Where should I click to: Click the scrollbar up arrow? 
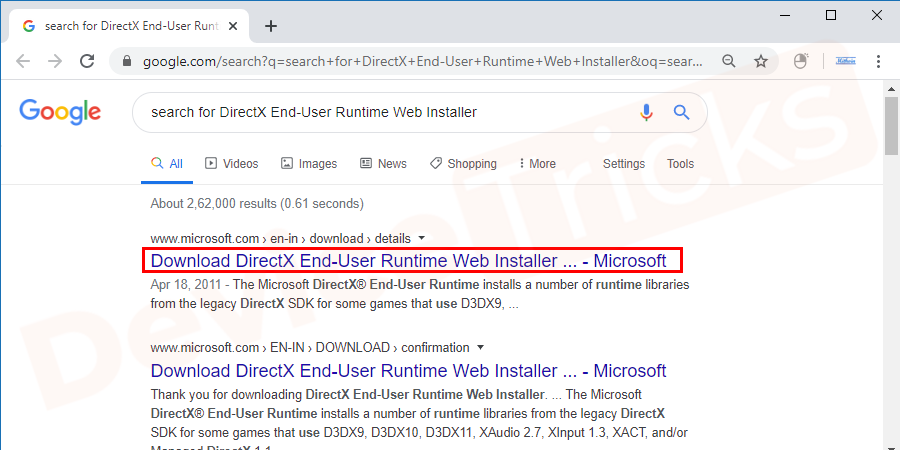tap(891, 88)
